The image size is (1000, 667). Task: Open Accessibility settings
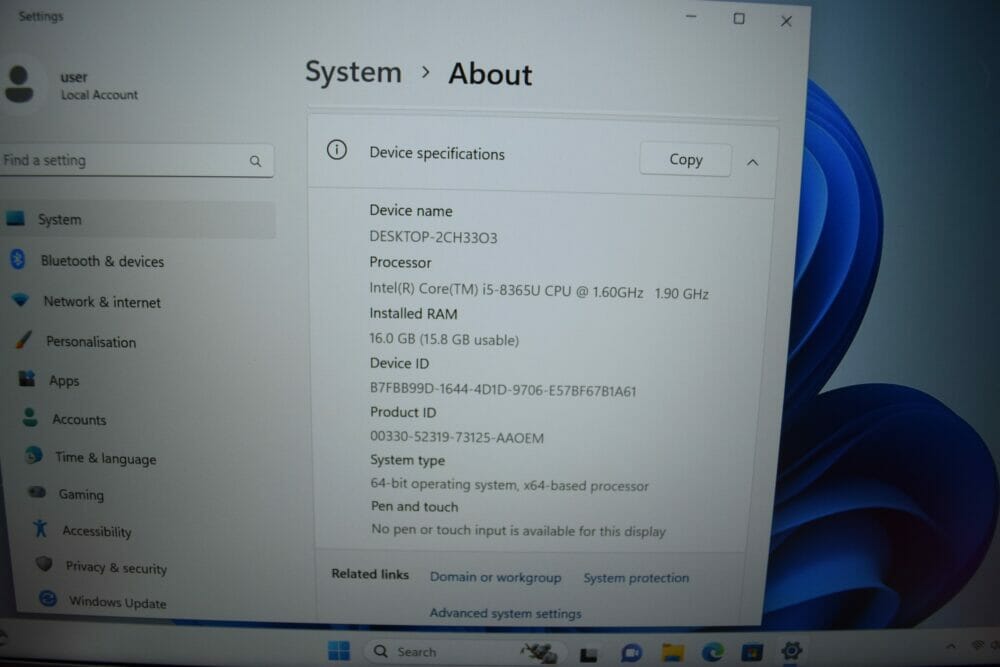96,531
